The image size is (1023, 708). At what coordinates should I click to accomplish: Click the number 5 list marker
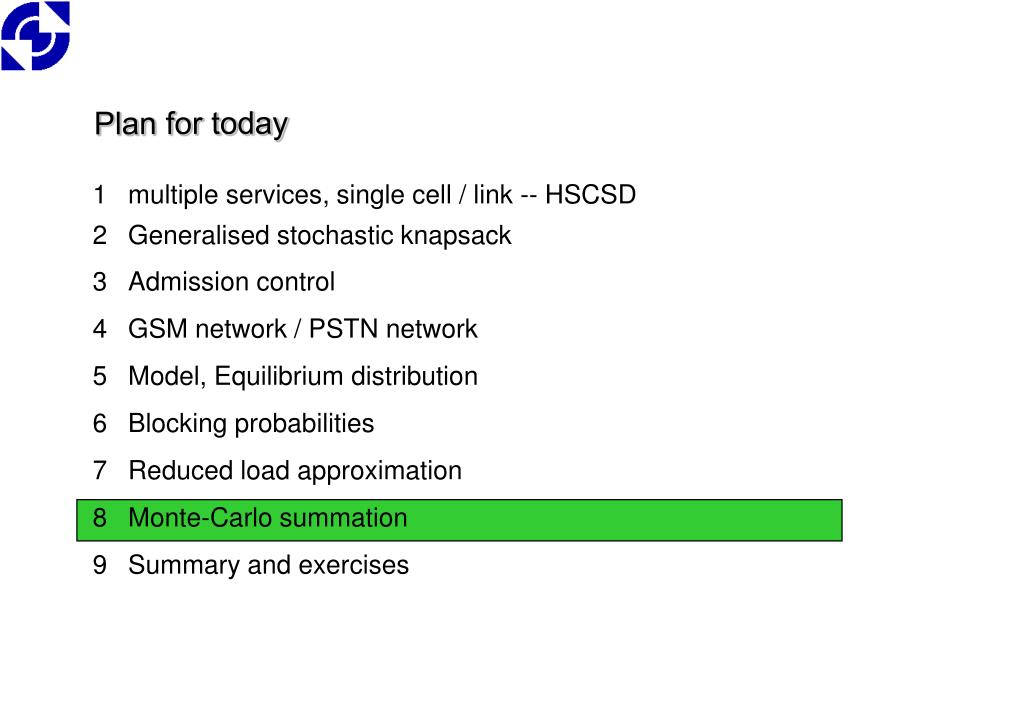[100, 377]
